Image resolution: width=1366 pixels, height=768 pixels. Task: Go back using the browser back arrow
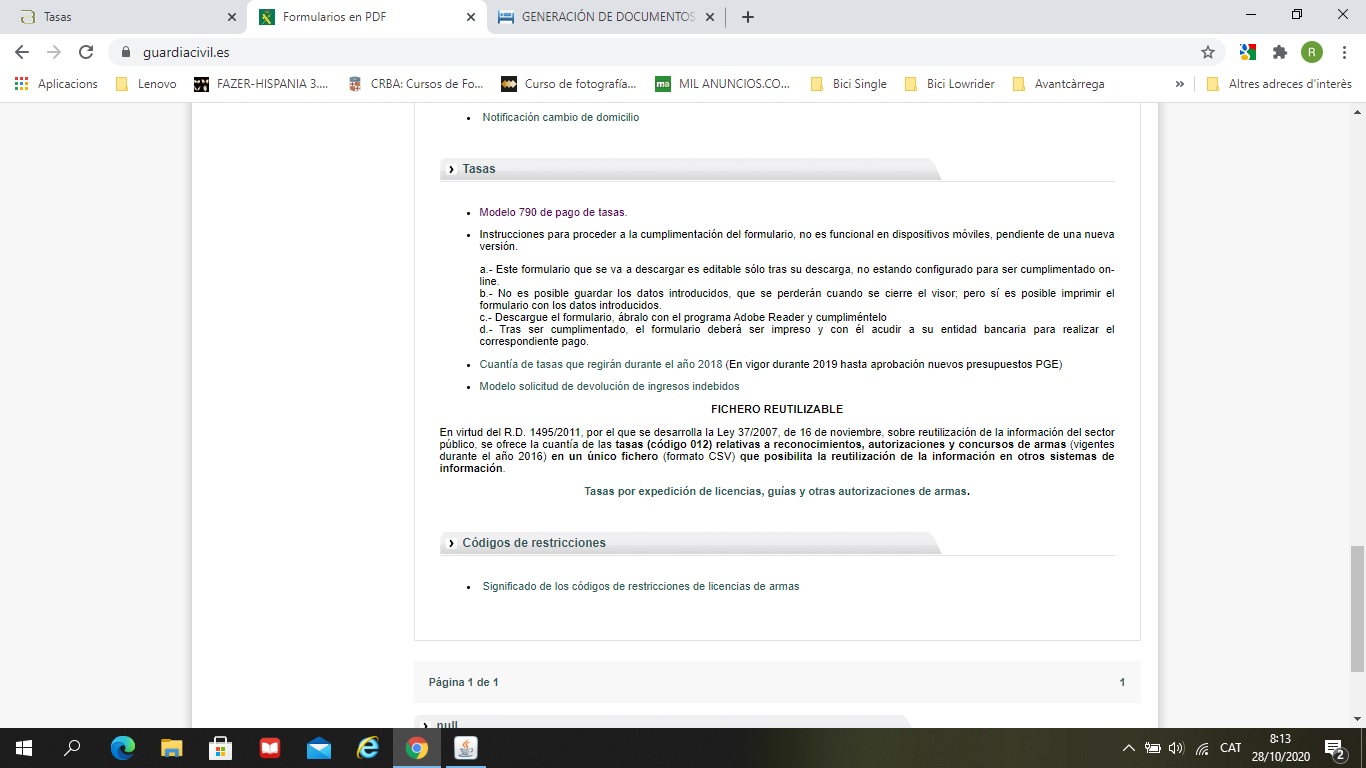pyautogui.click(x=22, y=52)
